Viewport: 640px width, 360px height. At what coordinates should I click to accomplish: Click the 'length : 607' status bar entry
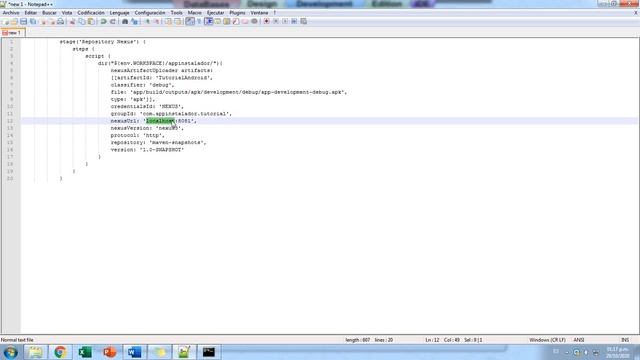point(358,340)
